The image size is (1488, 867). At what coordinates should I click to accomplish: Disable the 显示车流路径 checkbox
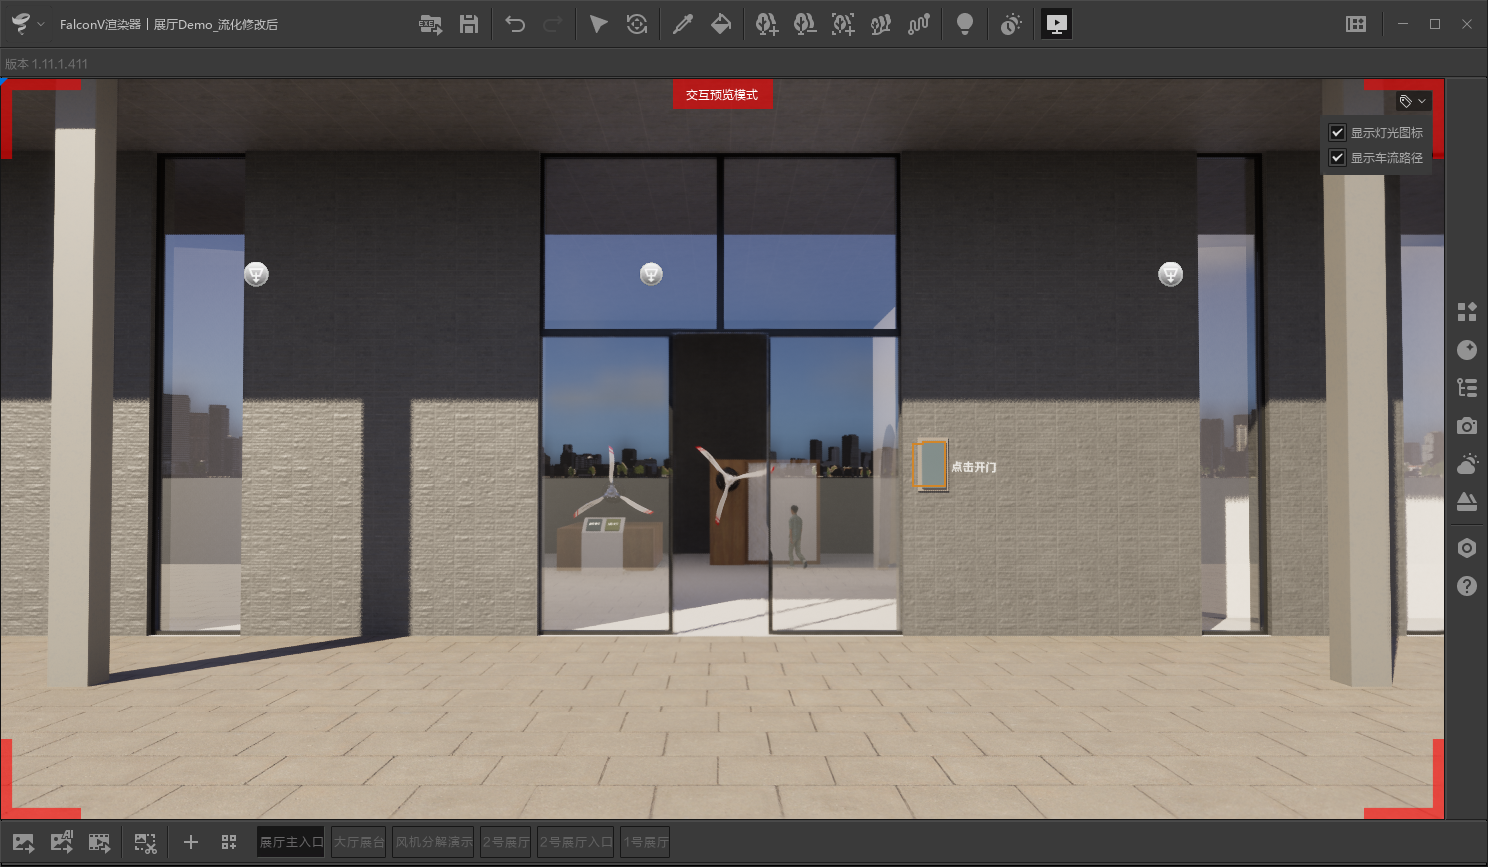(x=1337, y=157)
